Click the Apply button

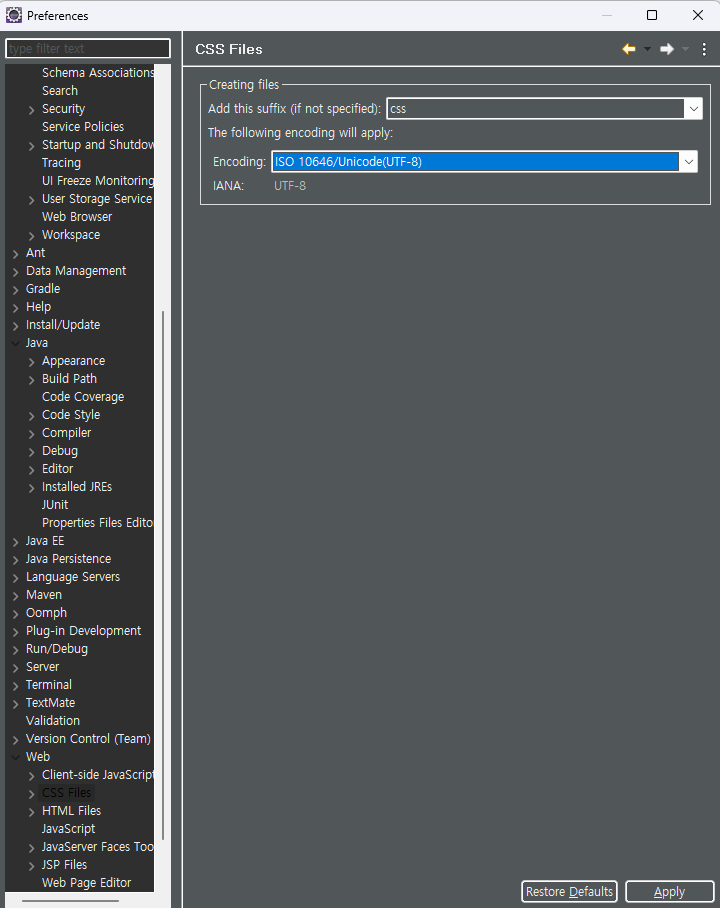(x=670, y=892)
